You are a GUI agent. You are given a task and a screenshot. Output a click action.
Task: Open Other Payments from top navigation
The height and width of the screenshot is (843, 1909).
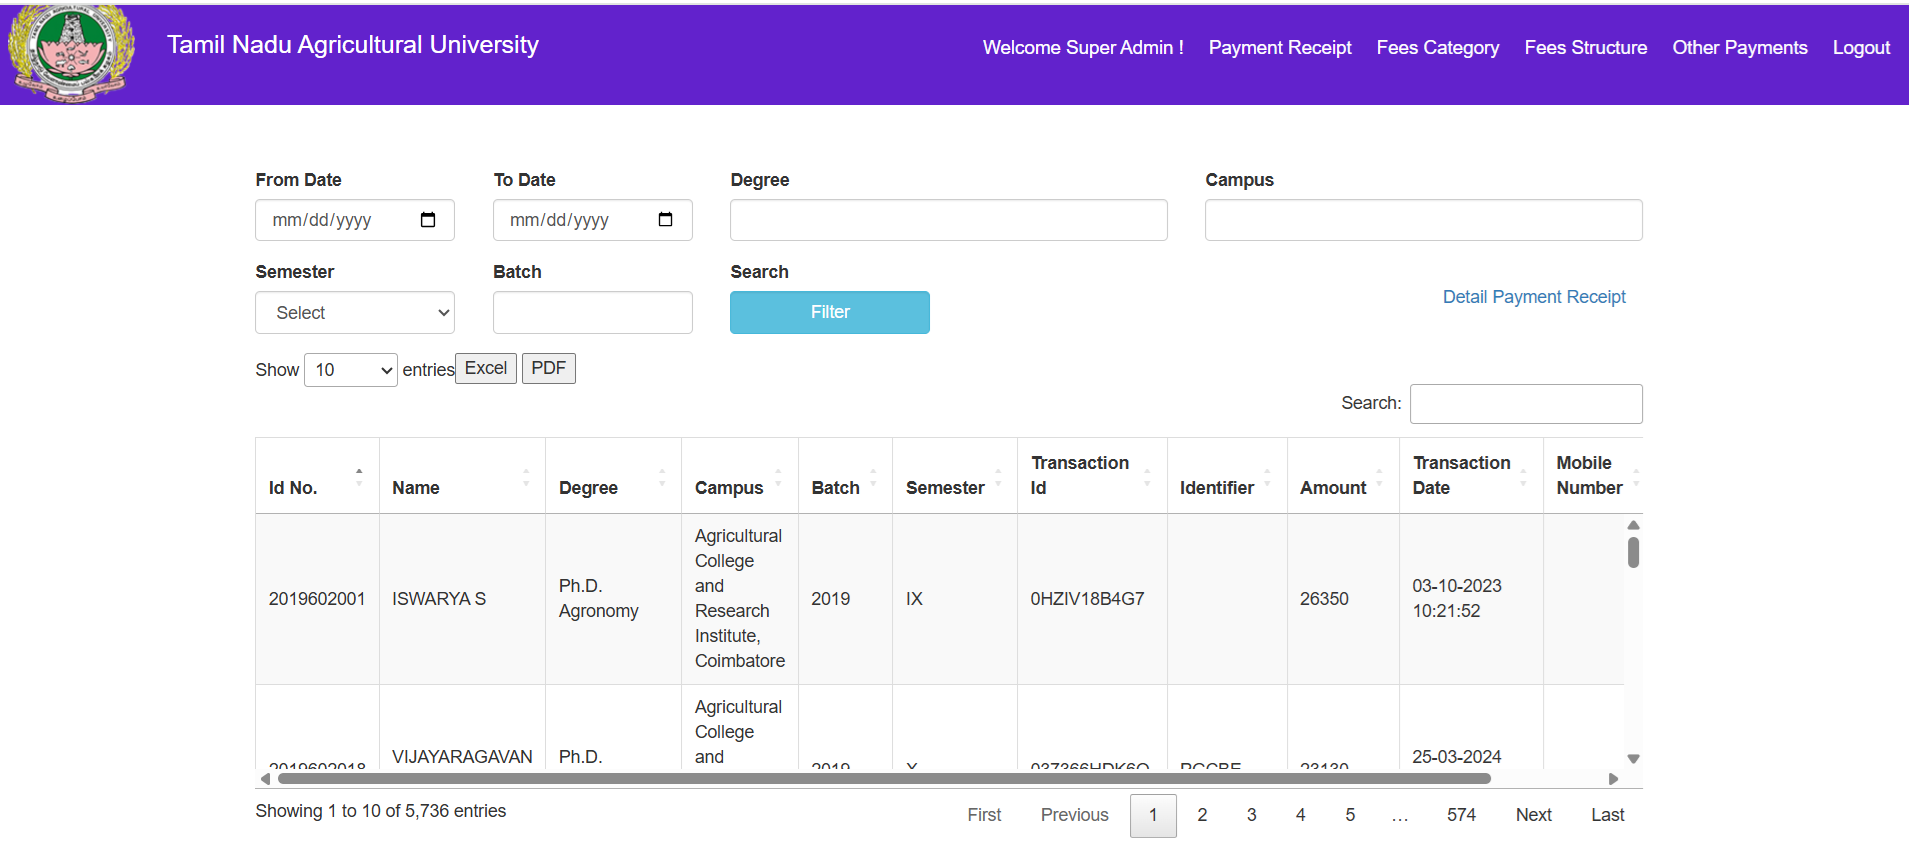1739,48
